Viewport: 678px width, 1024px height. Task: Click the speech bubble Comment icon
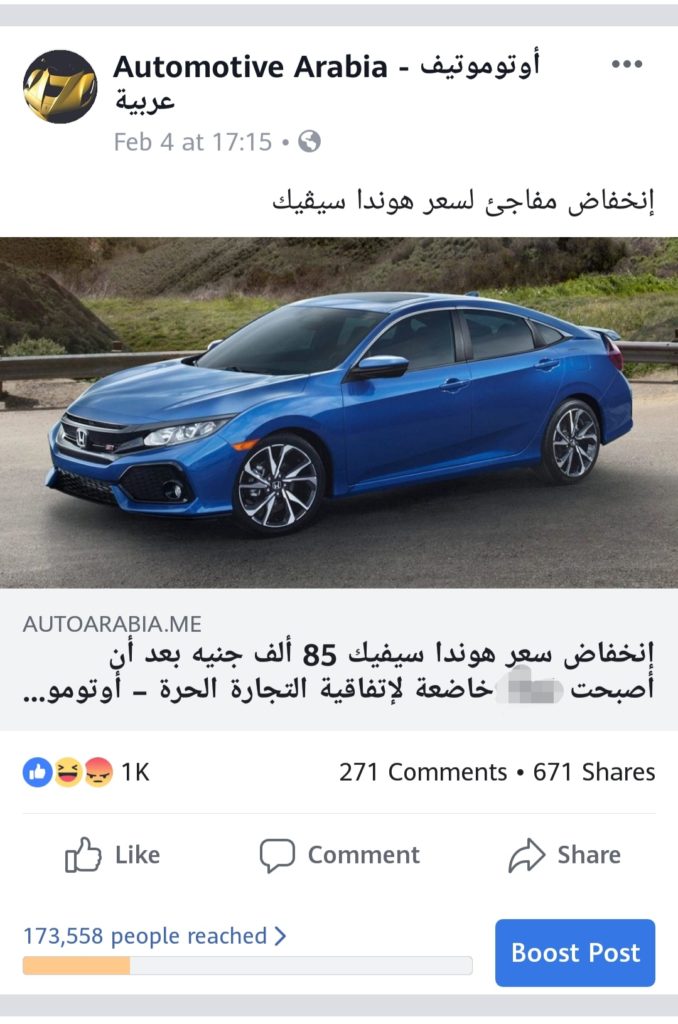[x=277, y=855]
